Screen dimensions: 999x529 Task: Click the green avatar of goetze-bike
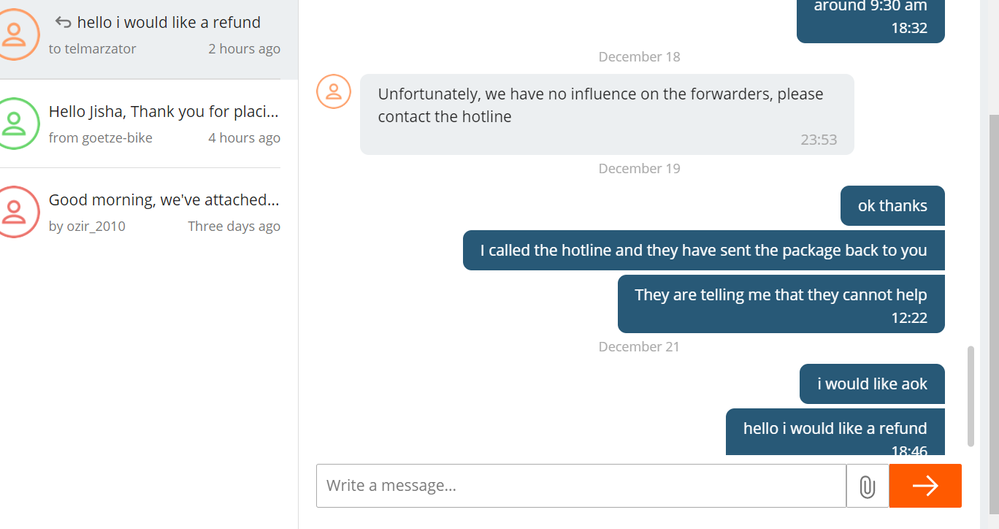(x=14, y=124)
